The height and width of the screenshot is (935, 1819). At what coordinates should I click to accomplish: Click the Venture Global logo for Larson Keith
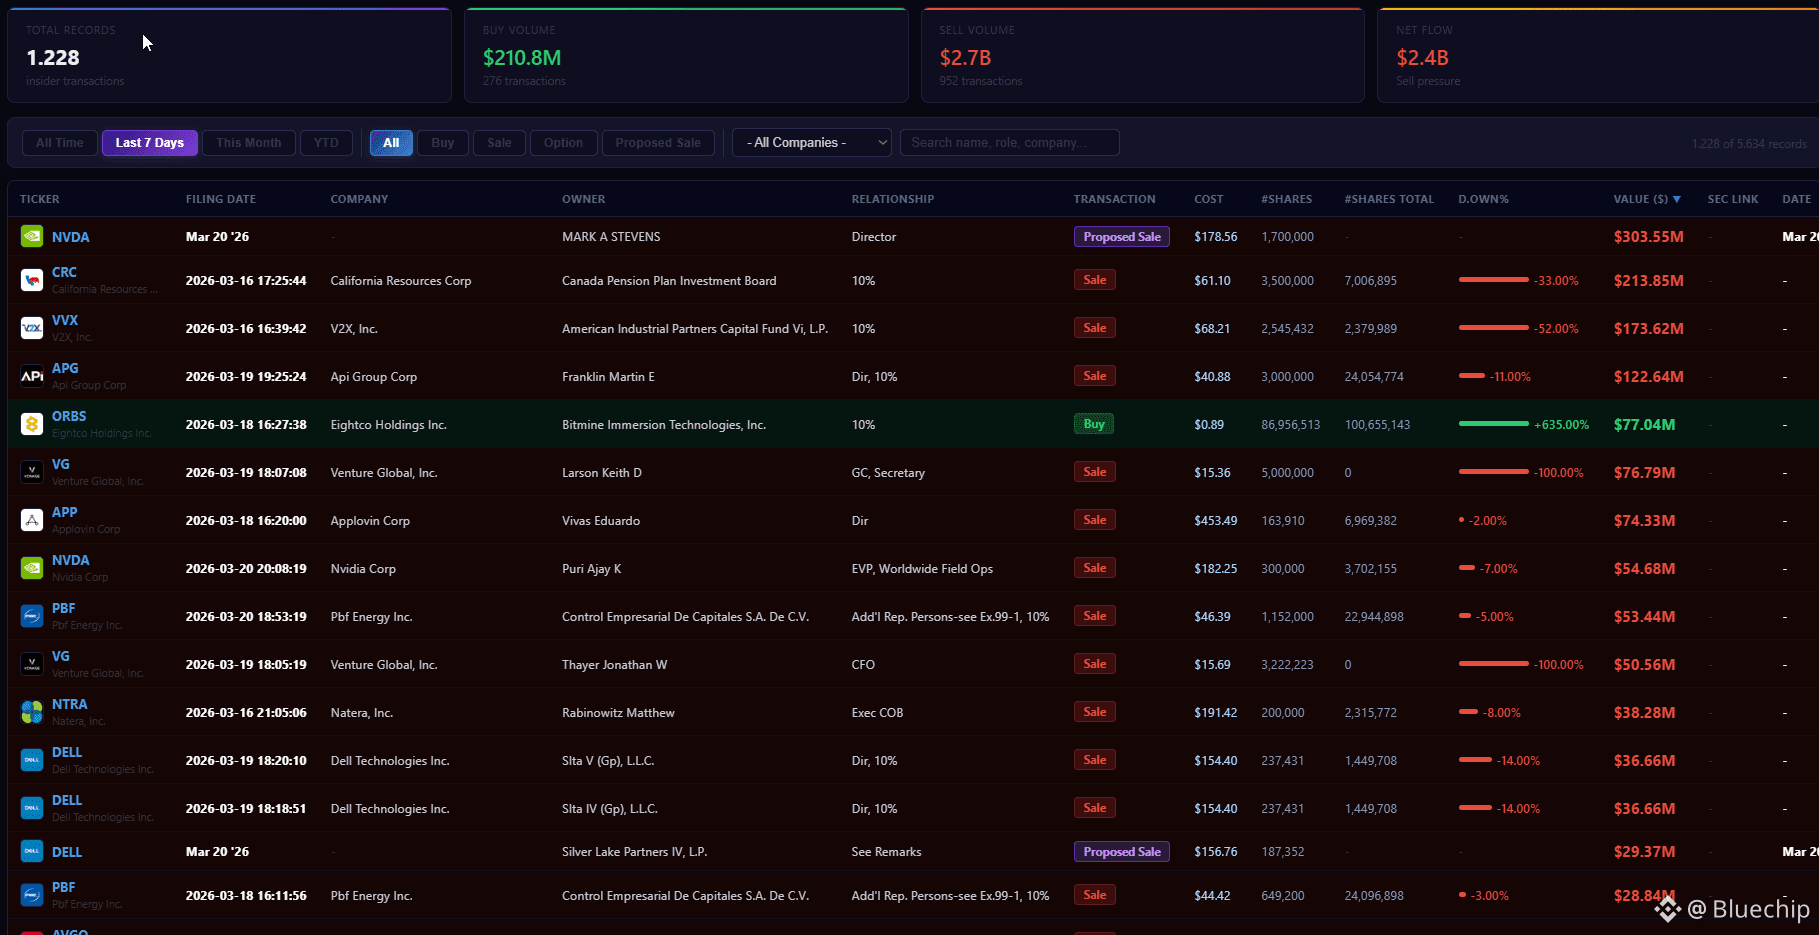point(32,472)
